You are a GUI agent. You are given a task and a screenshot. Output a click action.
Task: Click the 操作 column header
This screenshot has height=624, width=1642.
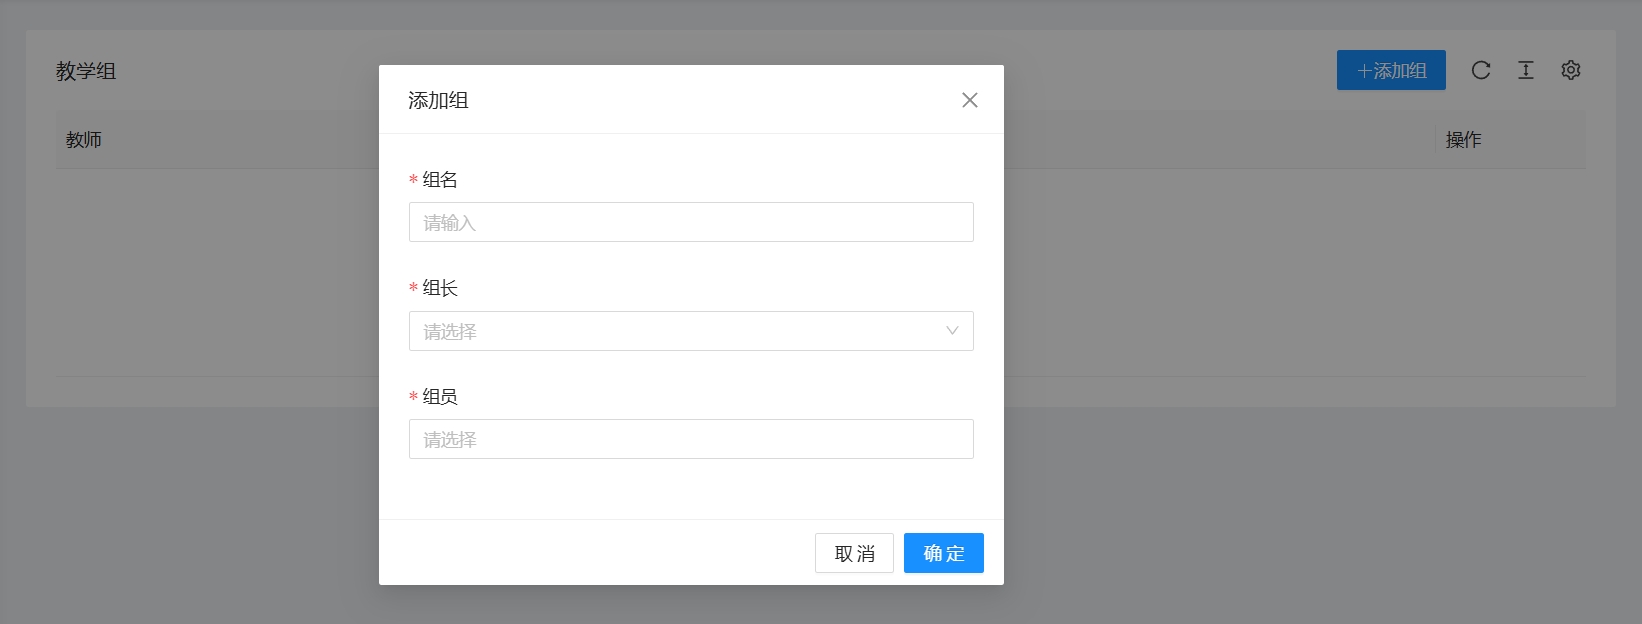(1463, 140)
